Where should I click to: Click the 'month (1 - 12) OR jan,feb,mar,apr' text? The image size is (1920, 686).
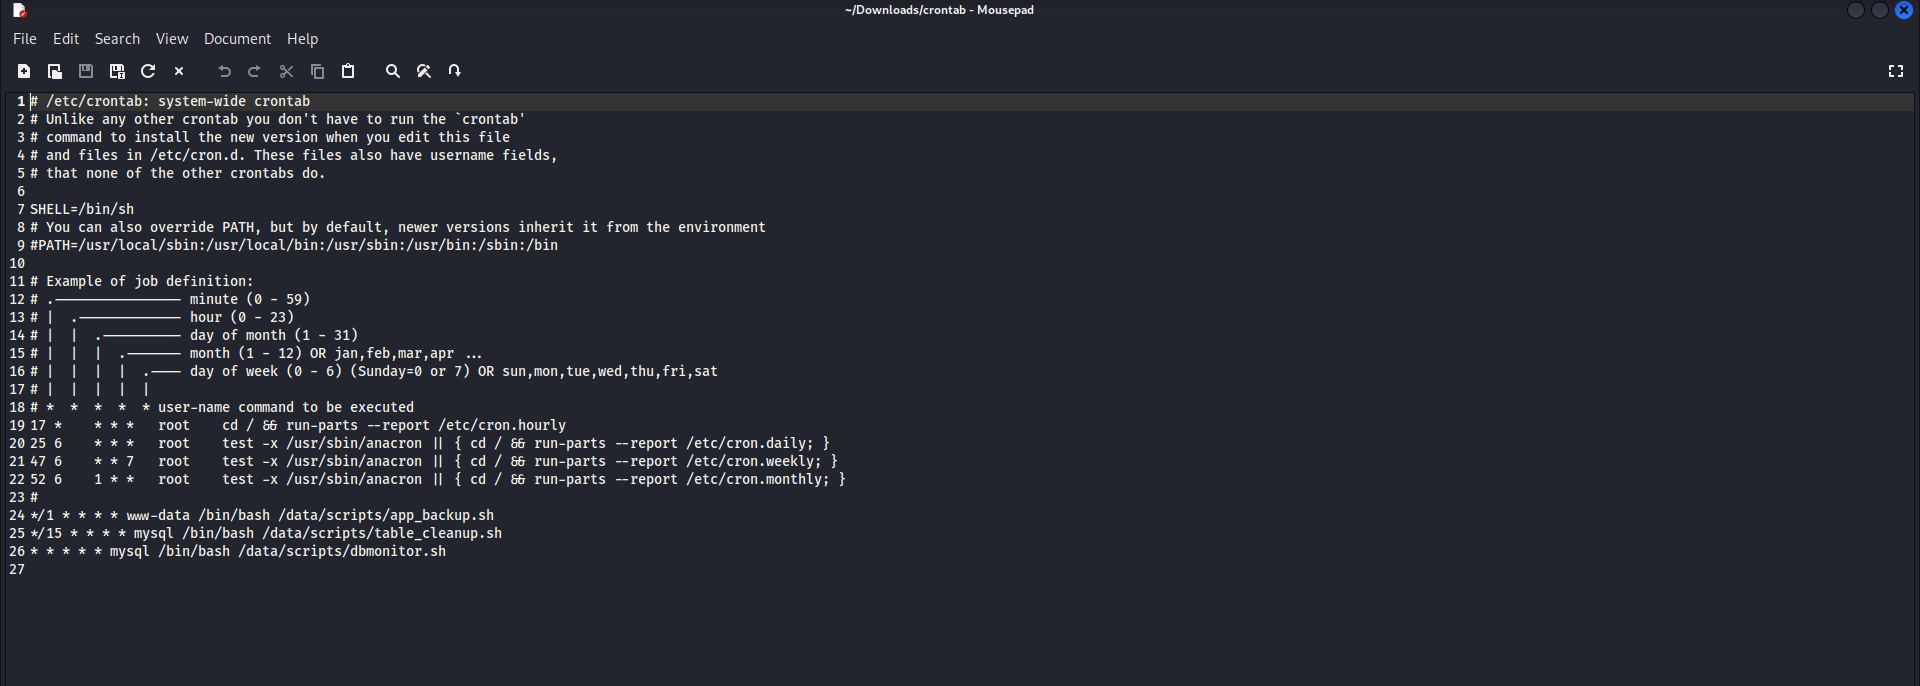(x=322, y=353)
